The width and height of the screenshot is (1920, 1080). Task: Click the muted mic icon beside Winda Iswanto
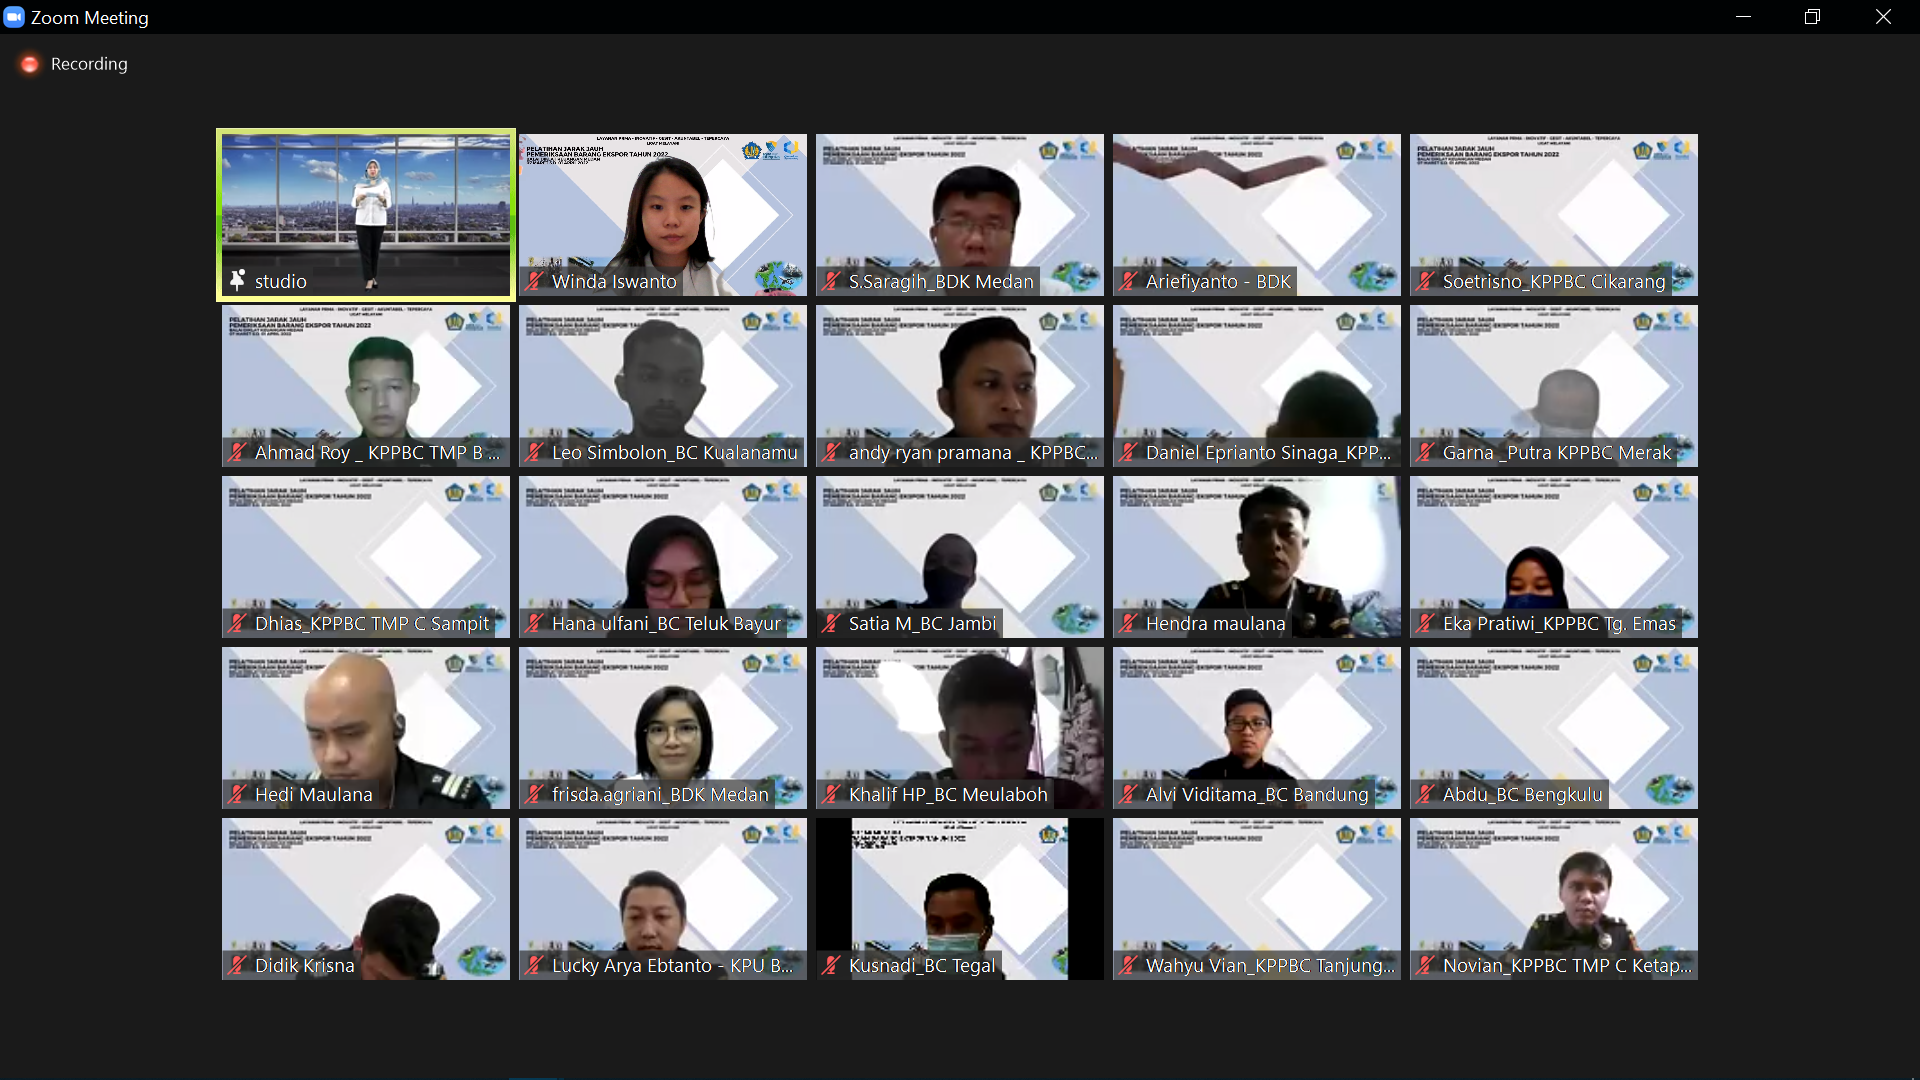(535, 282)
